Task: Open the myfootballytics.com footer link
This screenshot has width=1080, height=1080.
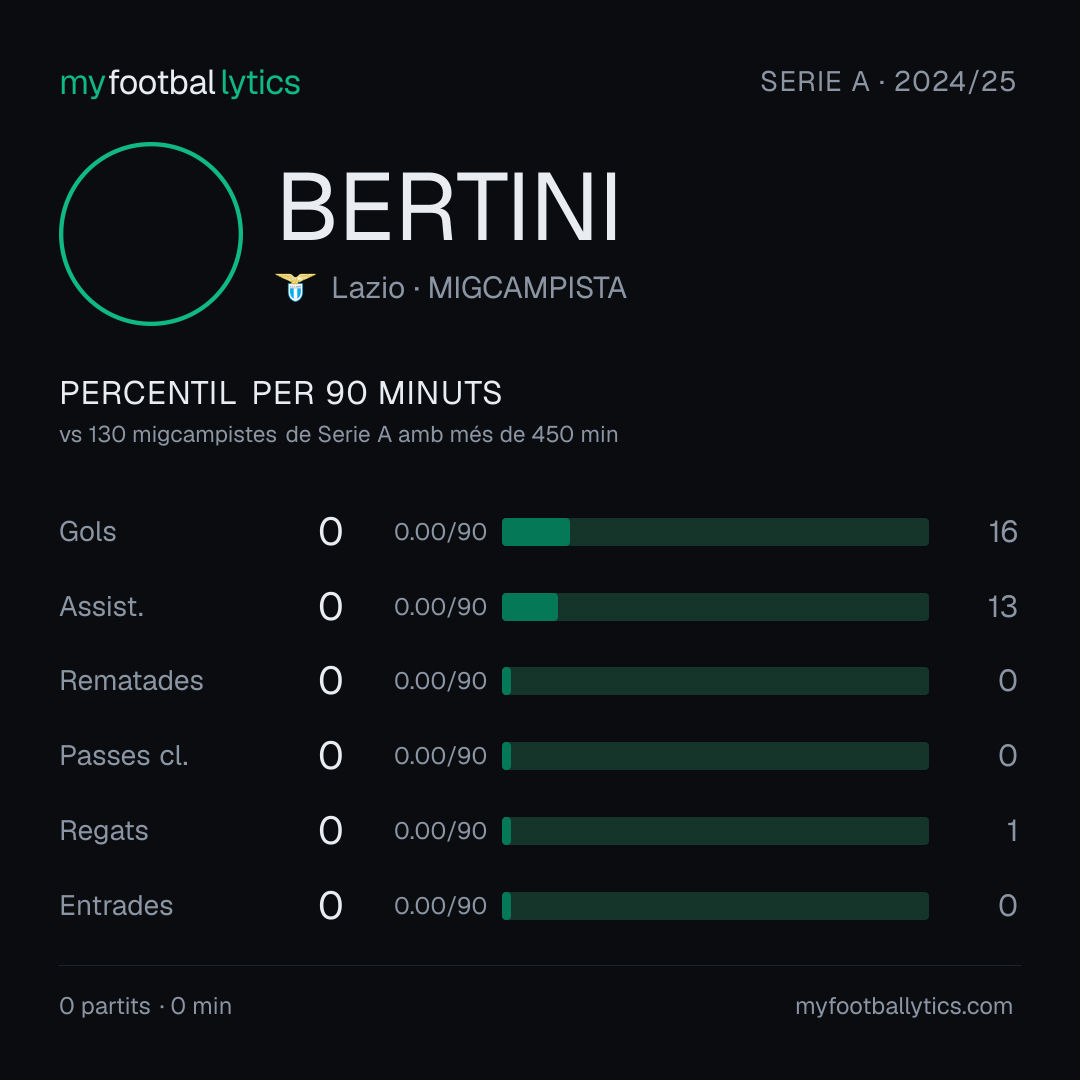Action: [x=904, y=1006]
